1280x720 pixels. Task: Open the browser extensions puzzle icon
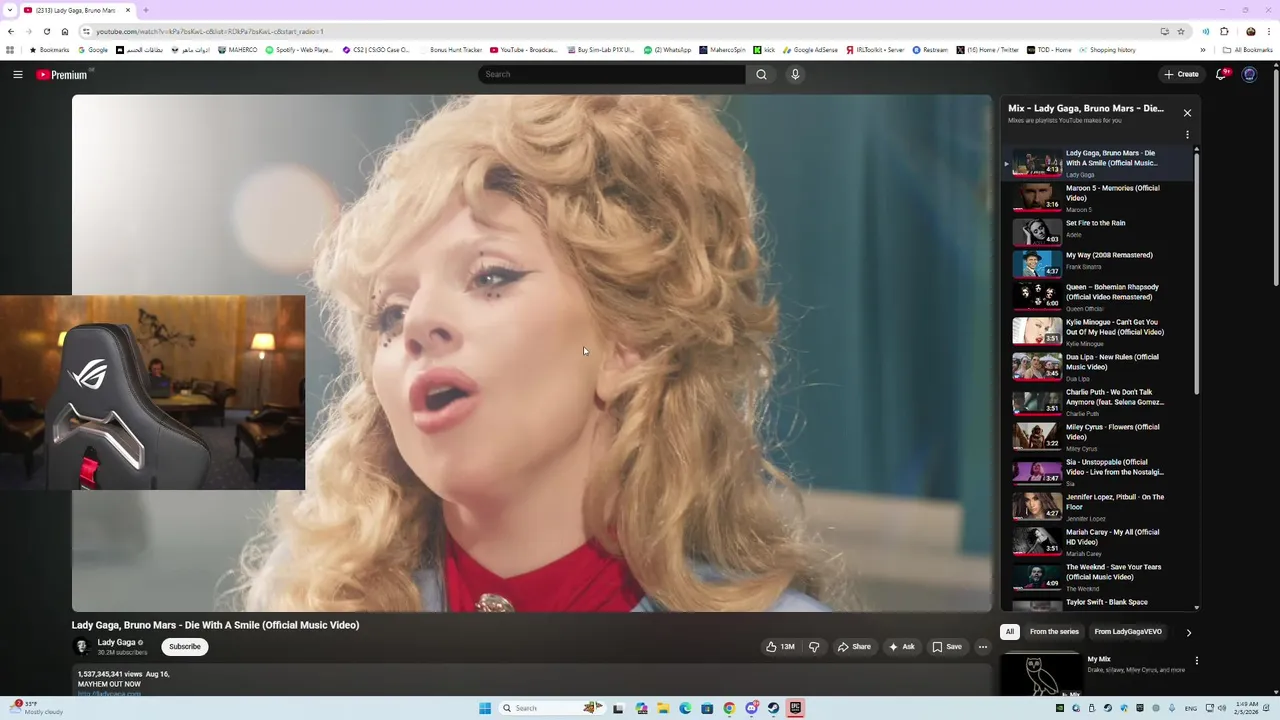tap(1224, 31)
